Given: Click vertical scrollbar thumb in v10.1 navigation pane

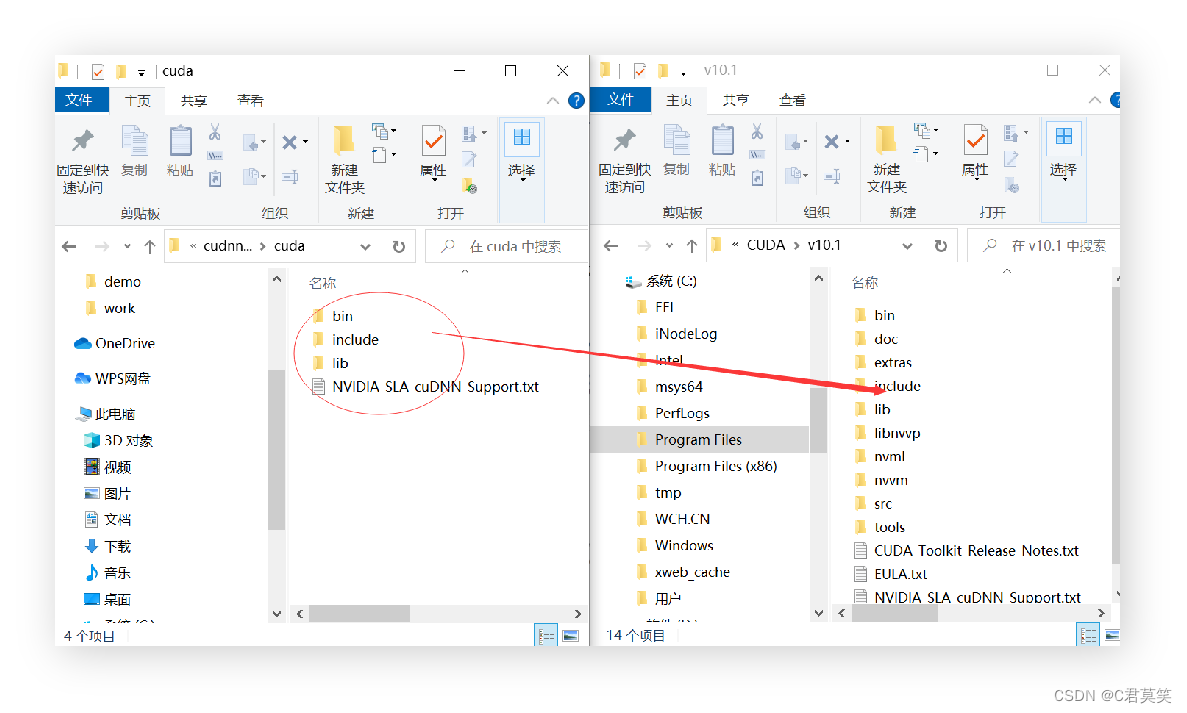Looking at the screenshot, I should point(818,419).
